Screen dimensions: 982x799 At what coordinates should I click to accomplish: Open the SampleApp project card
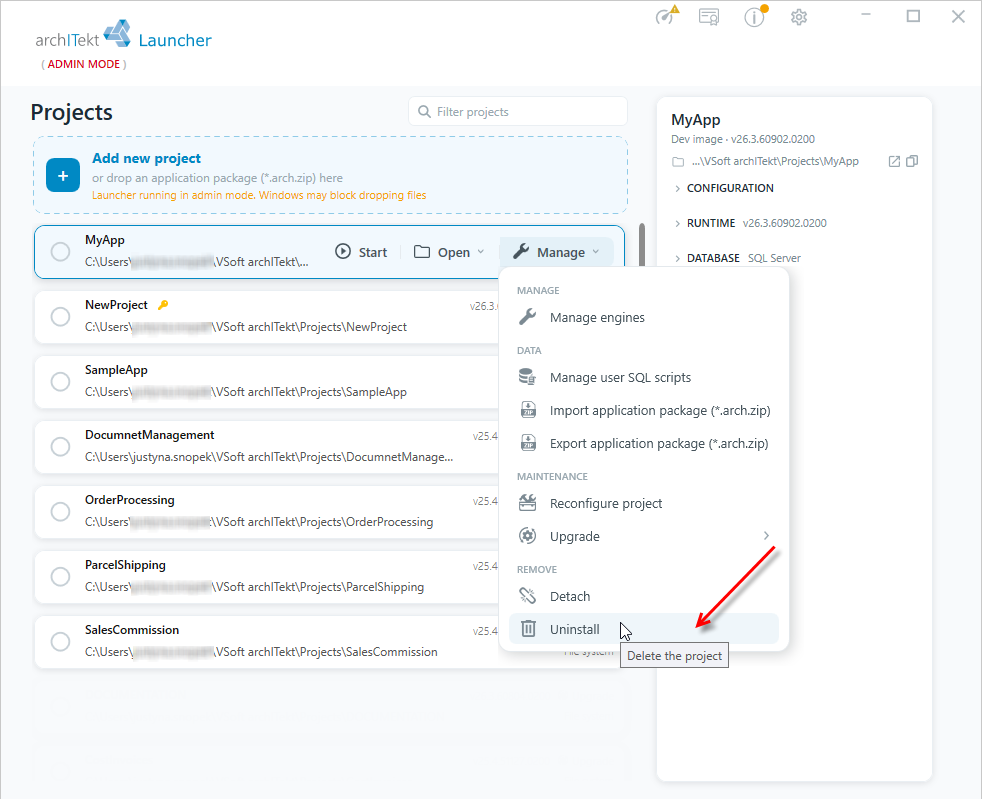coord(267,381)
